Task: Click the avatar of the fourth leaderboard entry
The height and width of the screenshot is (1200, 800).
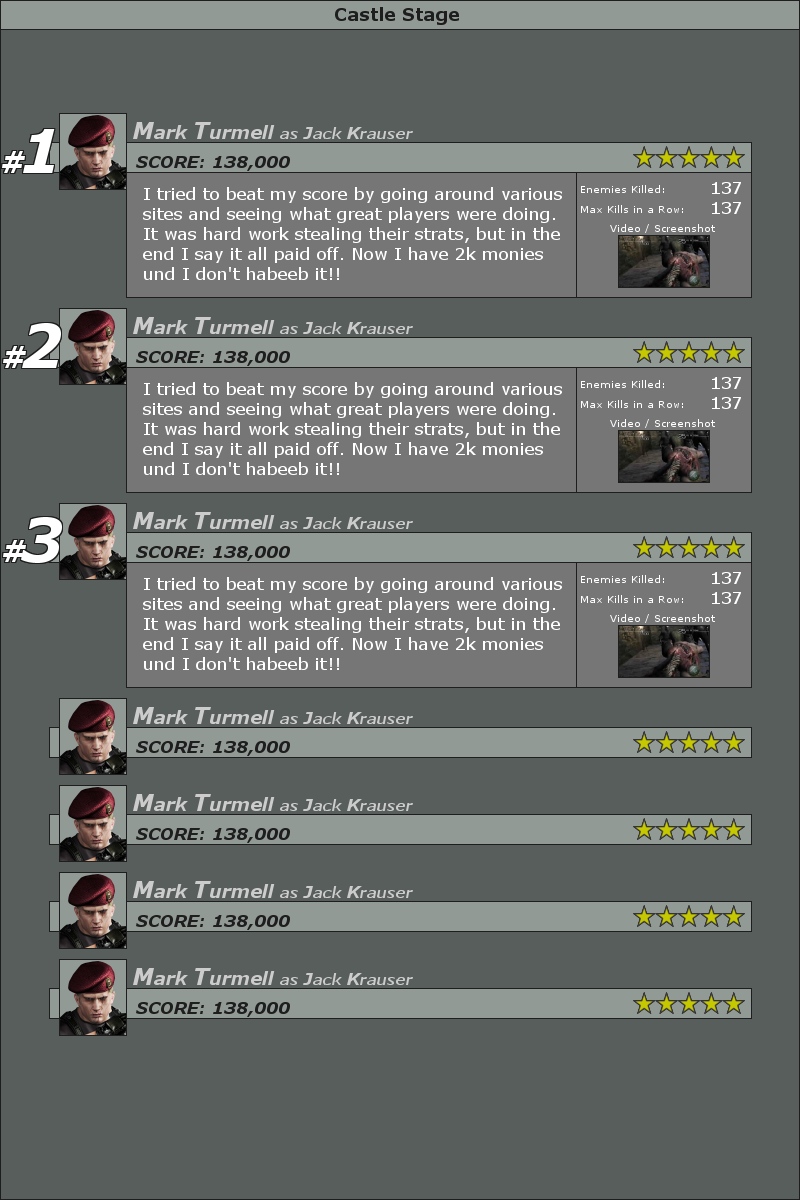Action: tap(93, 737)
